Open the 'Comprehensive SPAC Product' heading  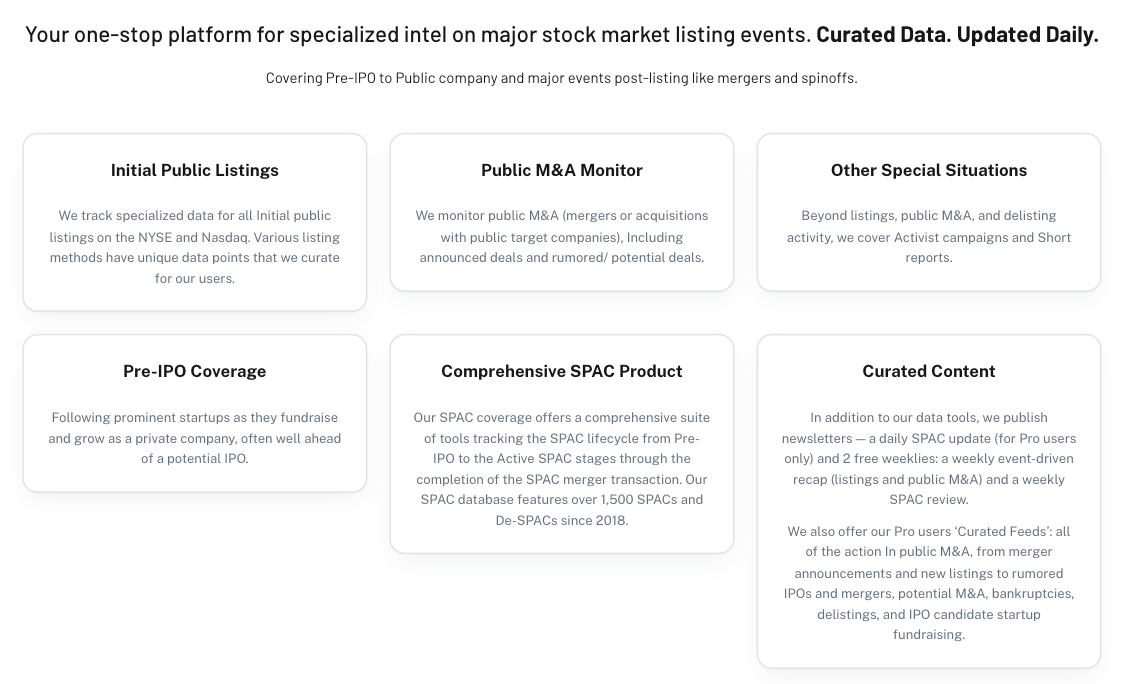(x=561, y=371)
